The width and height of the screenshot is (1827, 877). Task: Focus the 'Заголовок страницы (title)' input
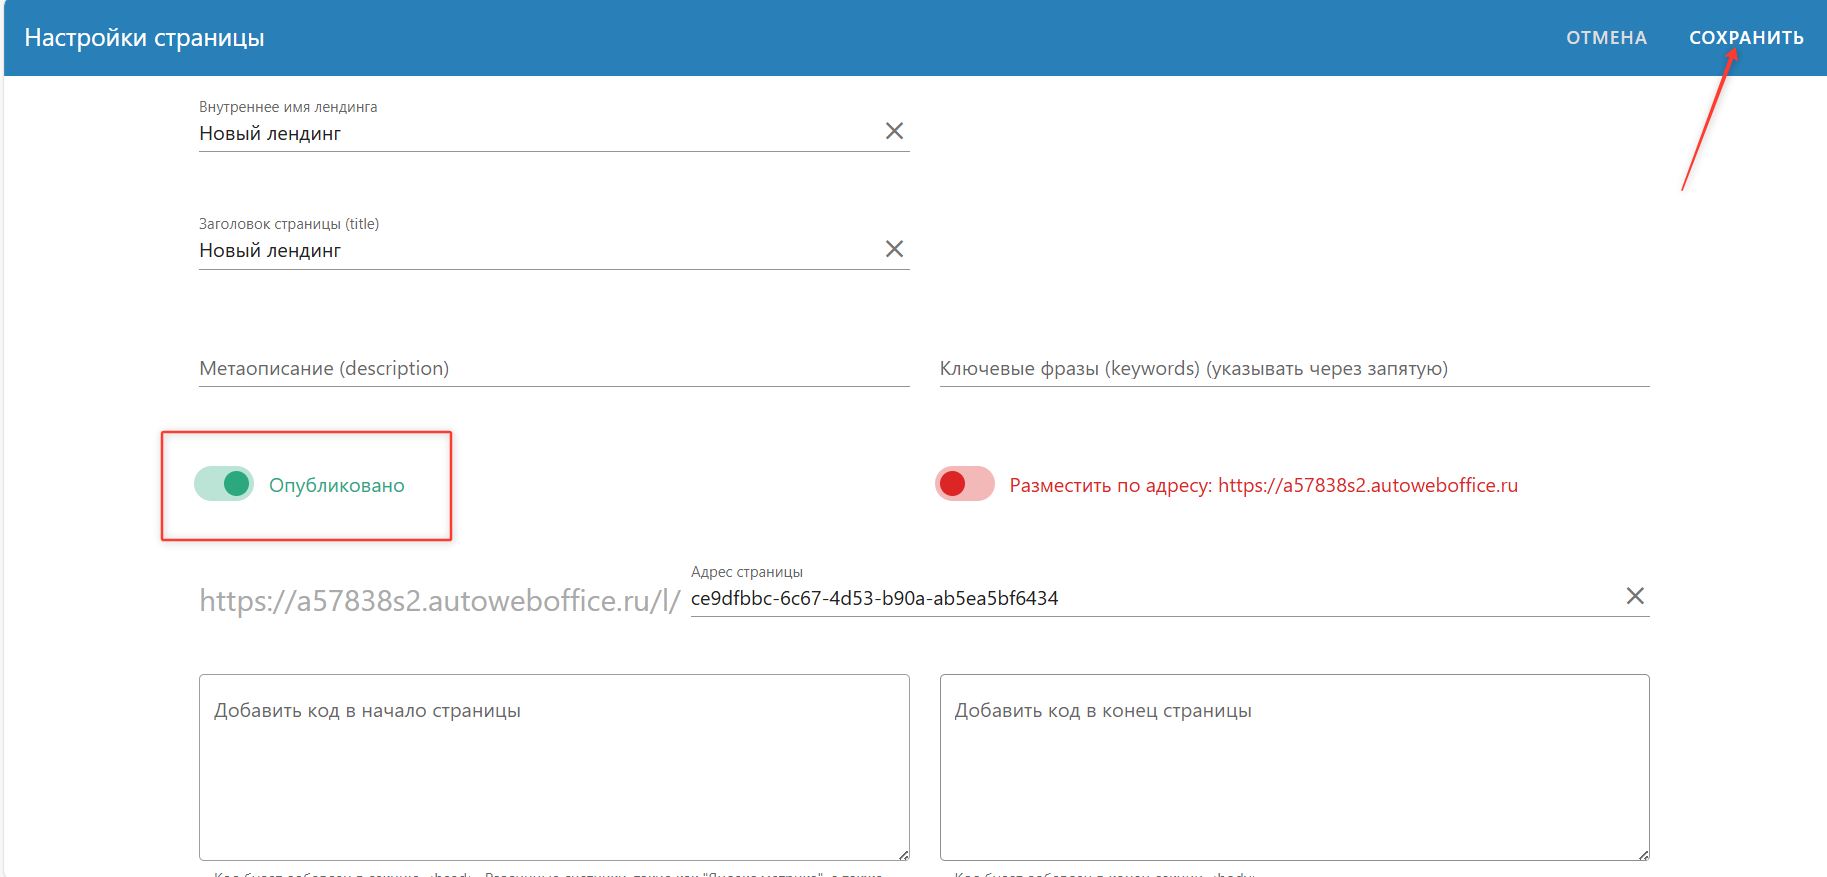coord(535,251)
